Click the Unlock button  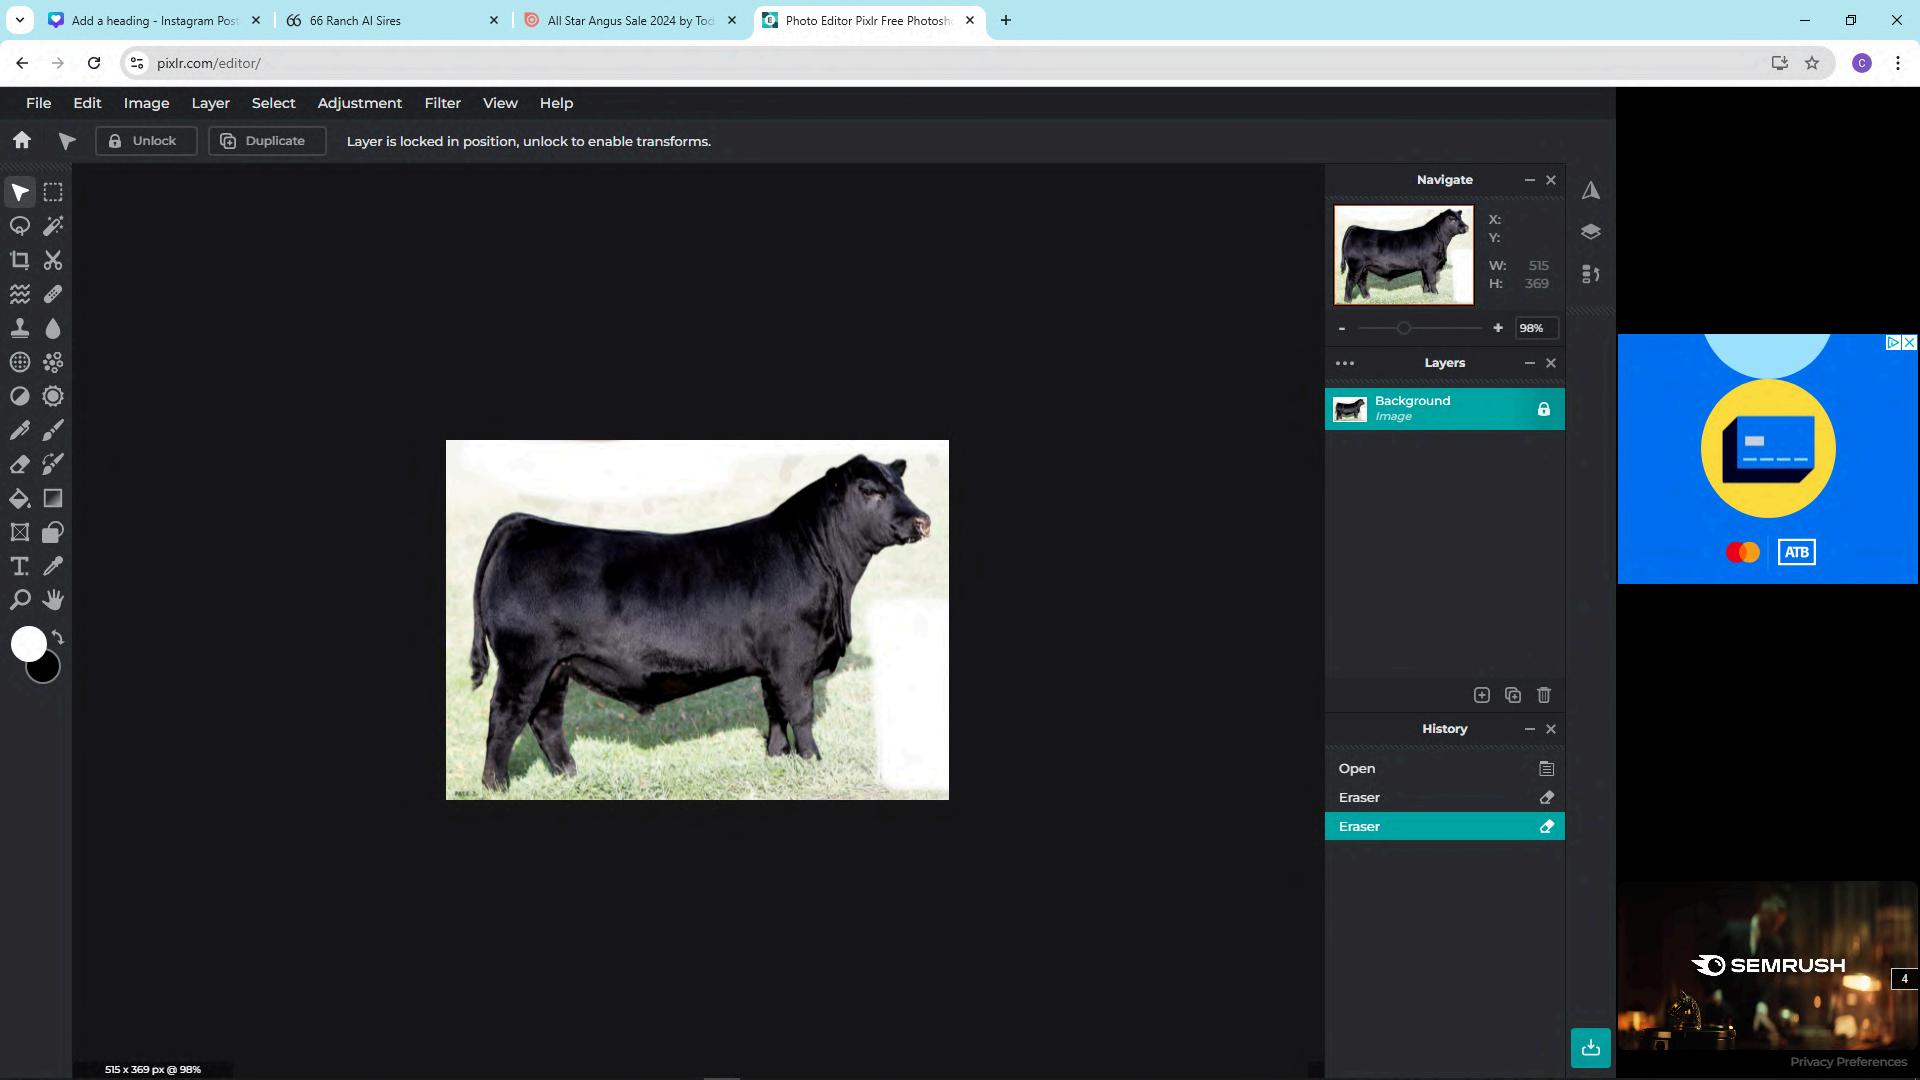pos(146,141)
